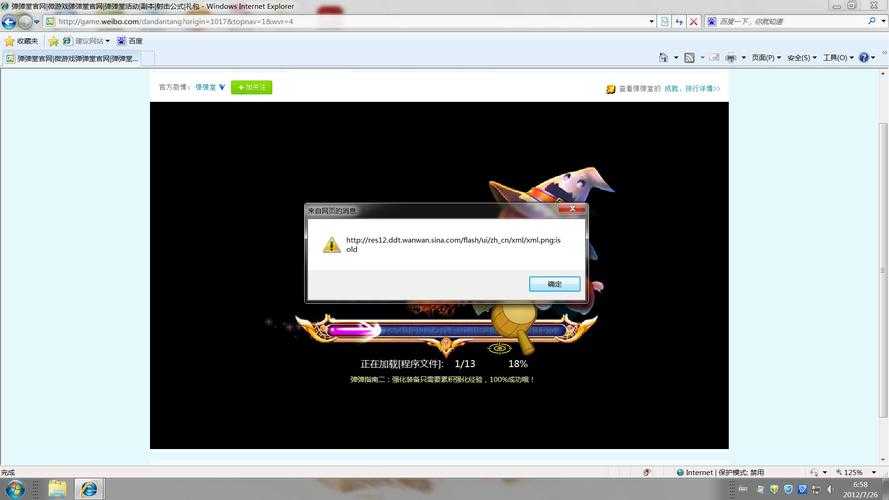Stop loading with the red X icon

[693, 22]
